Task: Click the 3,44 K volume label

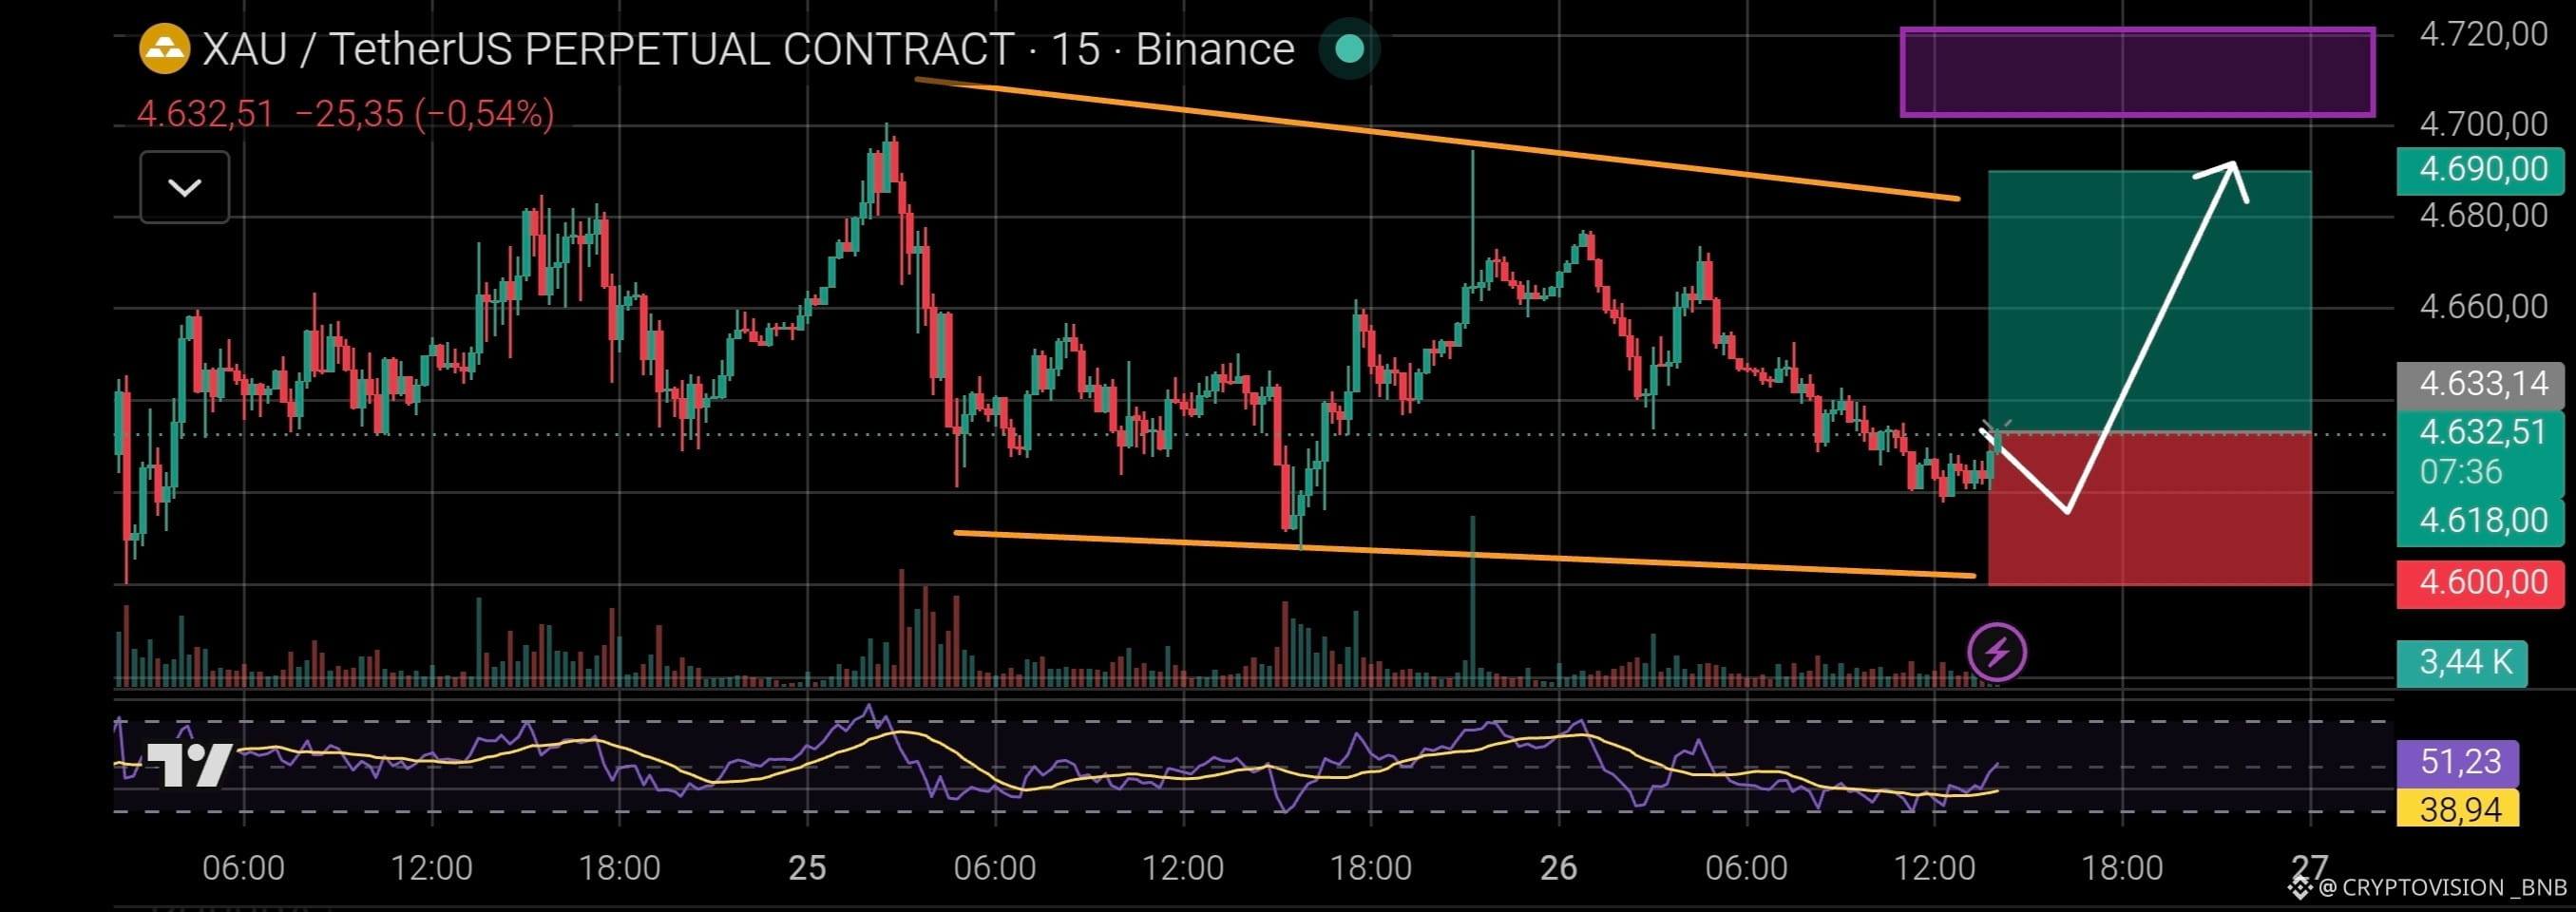Action: tap(2462, 662)
